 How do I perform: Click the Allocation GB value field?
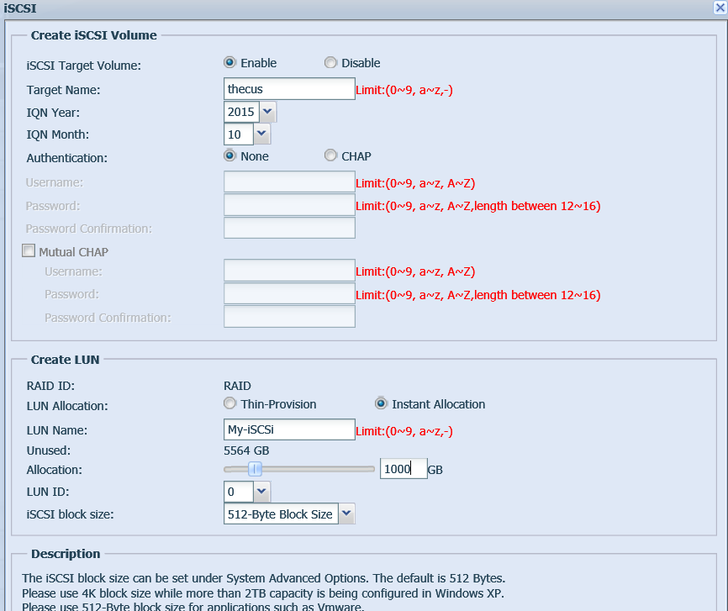(402, 469)
